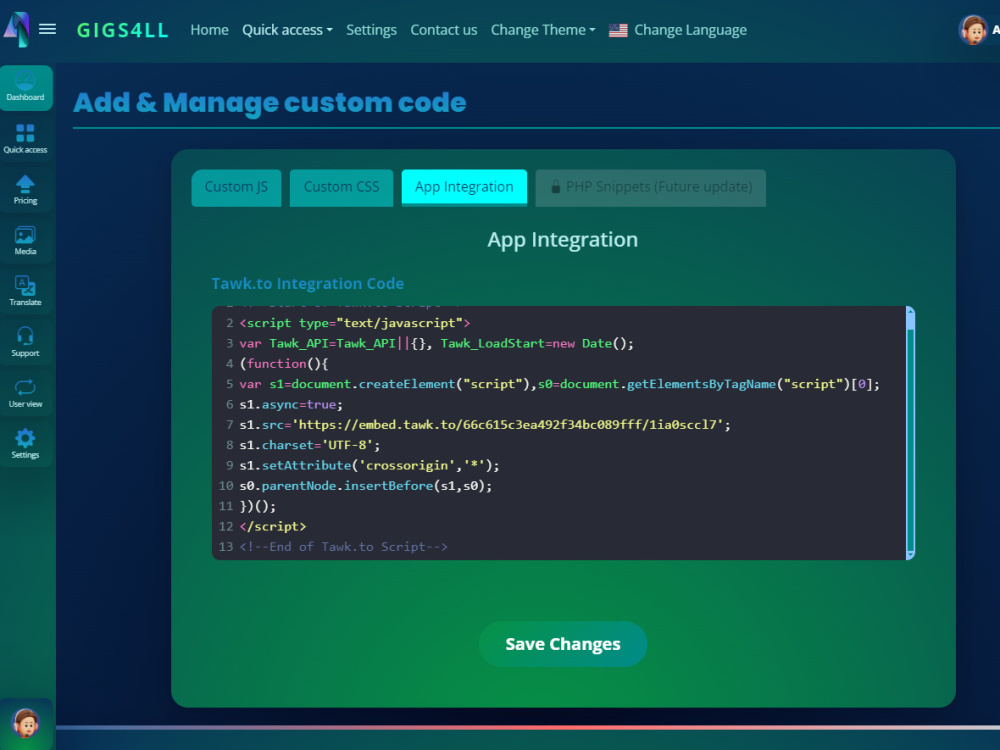Switch to the Custom CSS tab
The width and height of the screenshot is (1000, 750).
coord(341,188)
